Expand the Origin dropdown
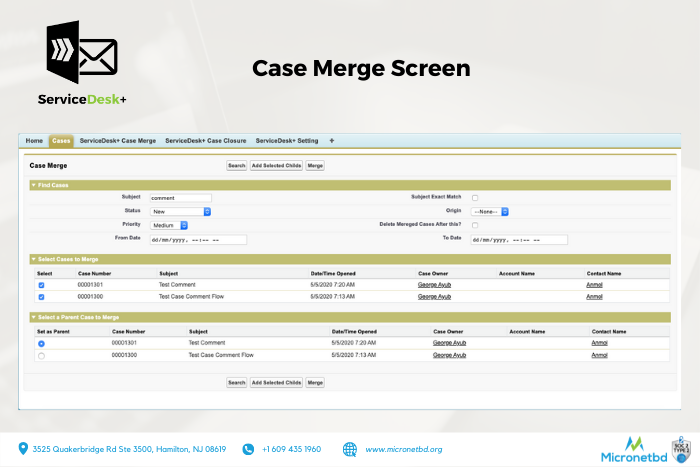Image resolution: width=700 pixels, height=467 pixels. tap(491, 212)
